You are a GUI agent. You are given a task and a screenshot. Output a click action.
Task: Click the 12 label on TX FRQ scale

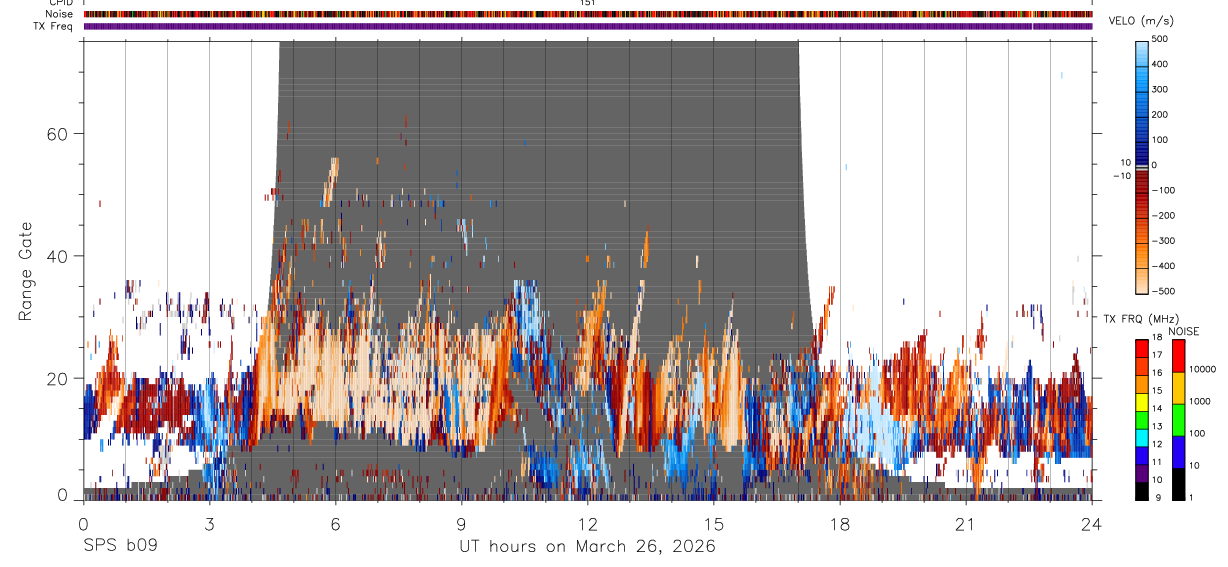(x=1157, y=444)
